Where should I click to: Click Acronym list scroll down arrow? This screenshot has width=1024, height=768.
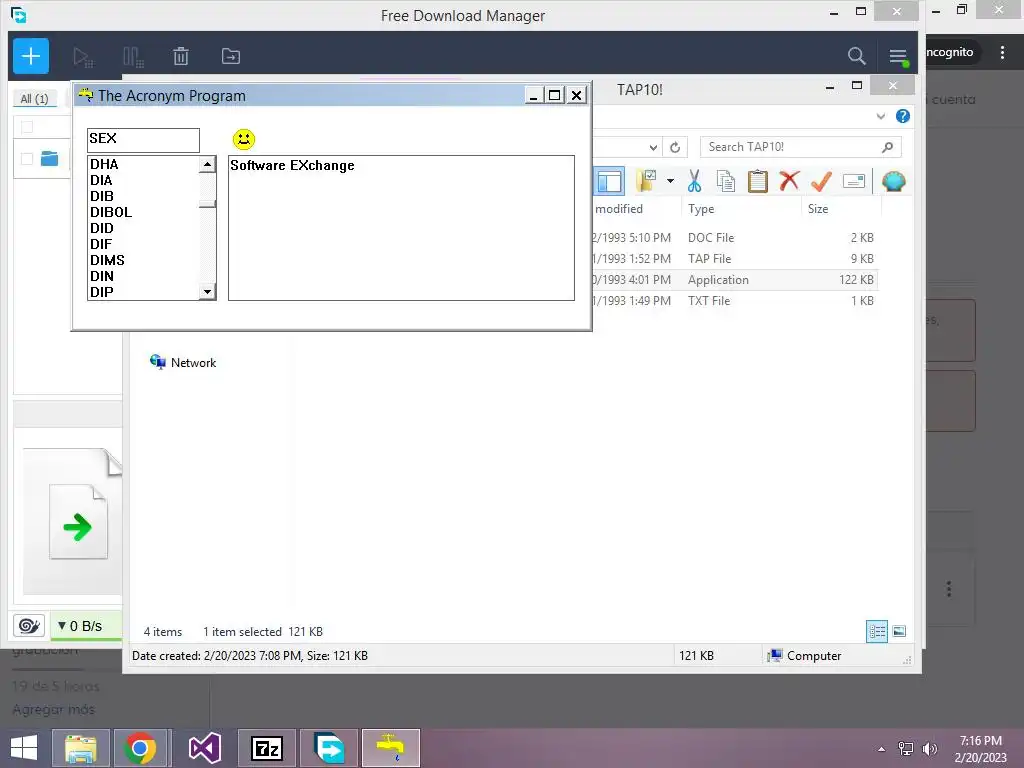point(208,292)
